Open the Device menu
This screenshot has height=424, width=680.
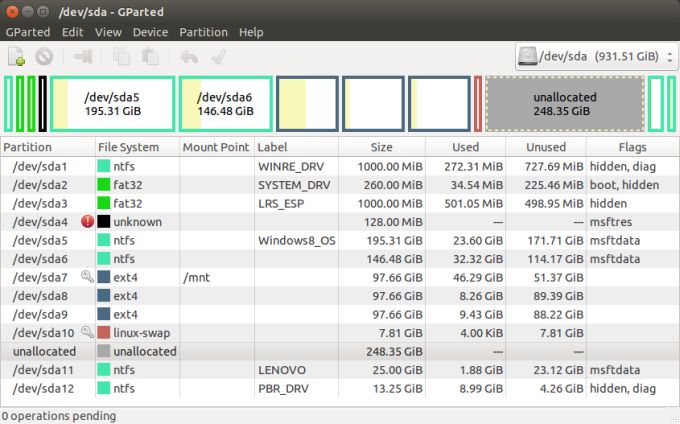click(150, 32)
